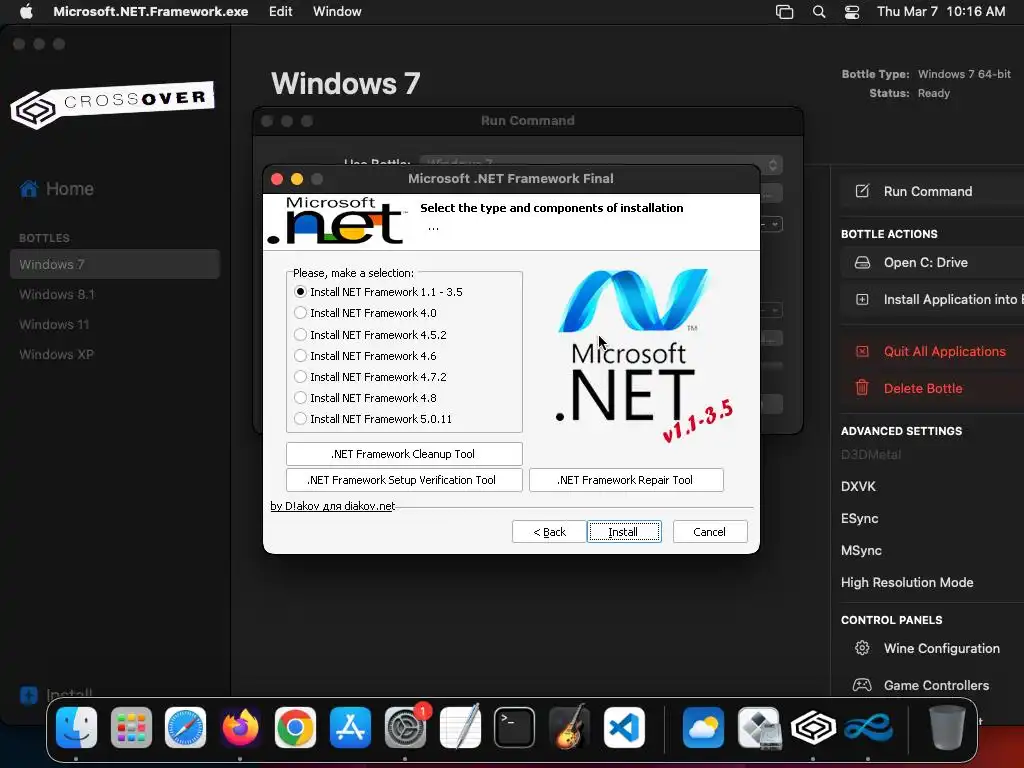Open Trash from the Dock
This screenshot has width=1024, height=768.
(948, 728)
